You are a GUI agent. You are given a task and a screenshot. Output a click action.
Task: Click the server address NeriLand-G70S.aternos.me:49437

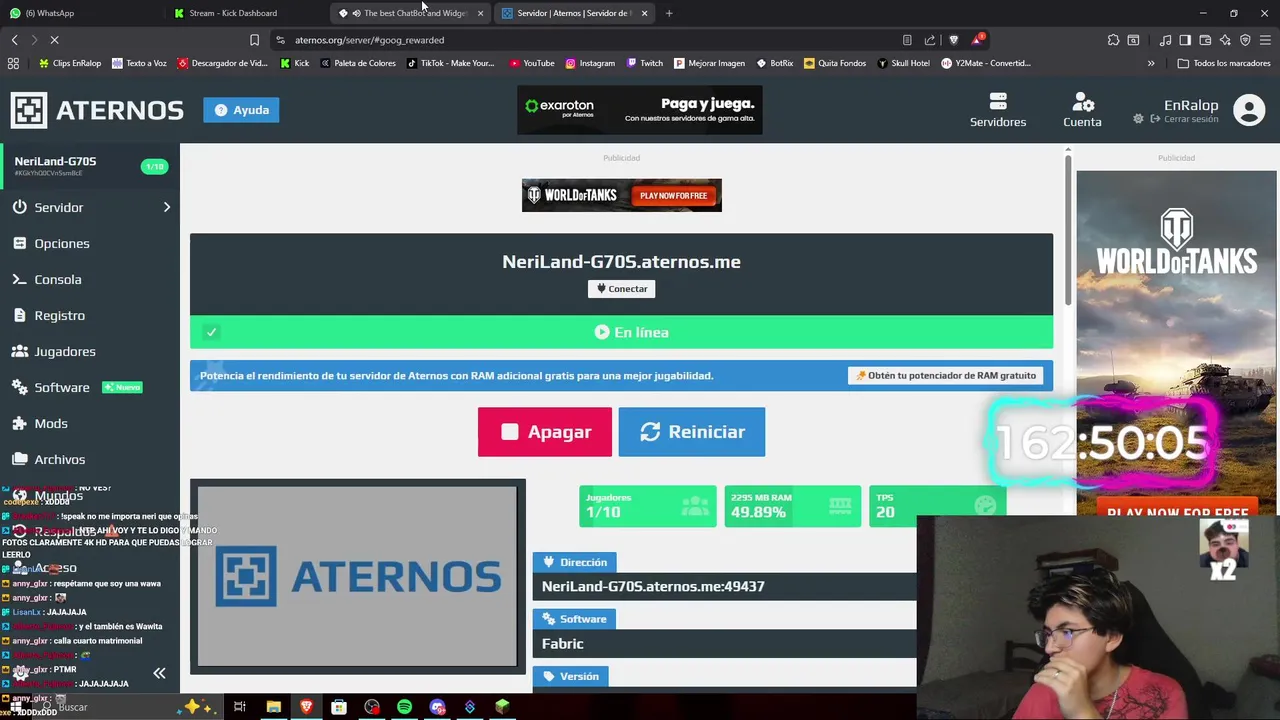click(653, 586)
